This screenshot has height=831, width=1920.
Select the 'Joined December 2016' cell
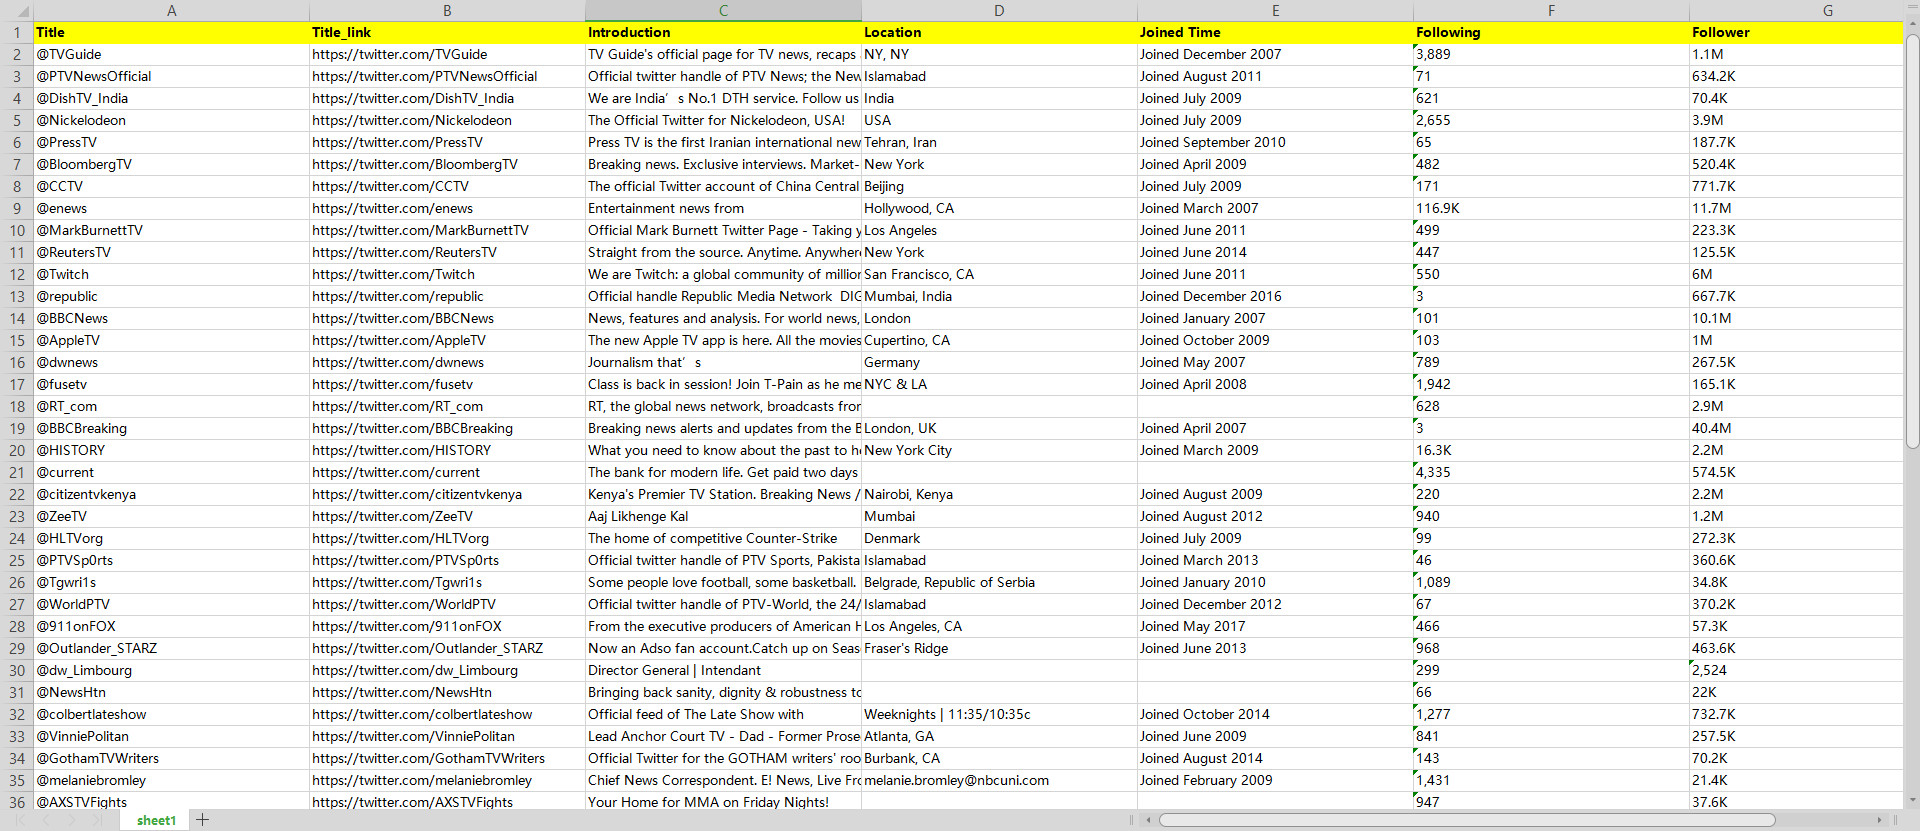tap(1275, 296)
